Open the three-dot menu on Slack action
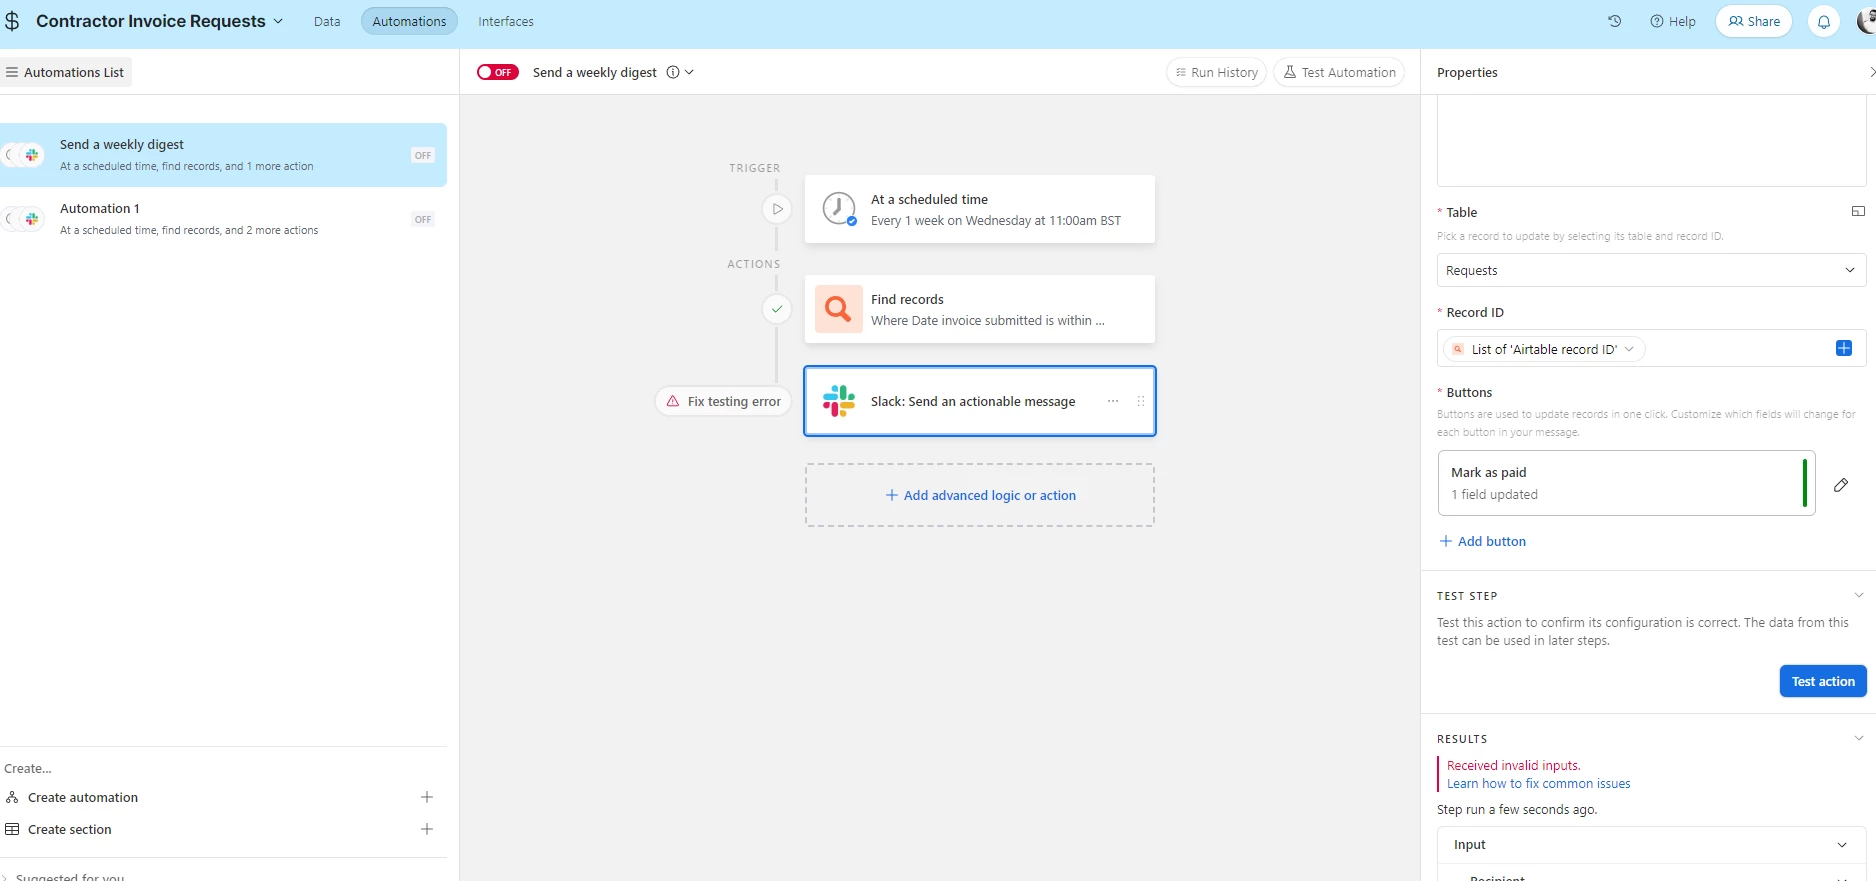 coord(1113,401)
